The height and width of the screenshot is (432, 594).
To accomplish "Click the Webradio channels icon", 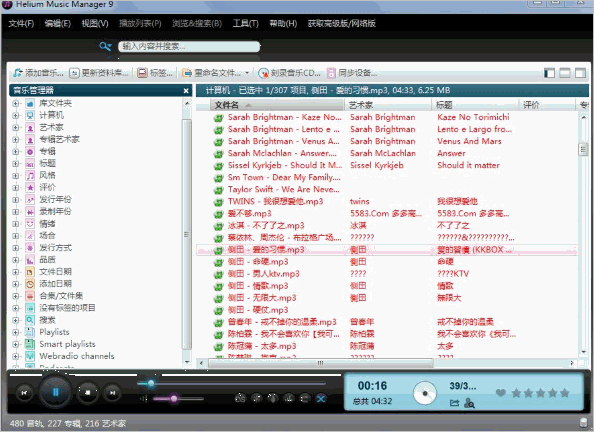I will (x=30, y=356).
